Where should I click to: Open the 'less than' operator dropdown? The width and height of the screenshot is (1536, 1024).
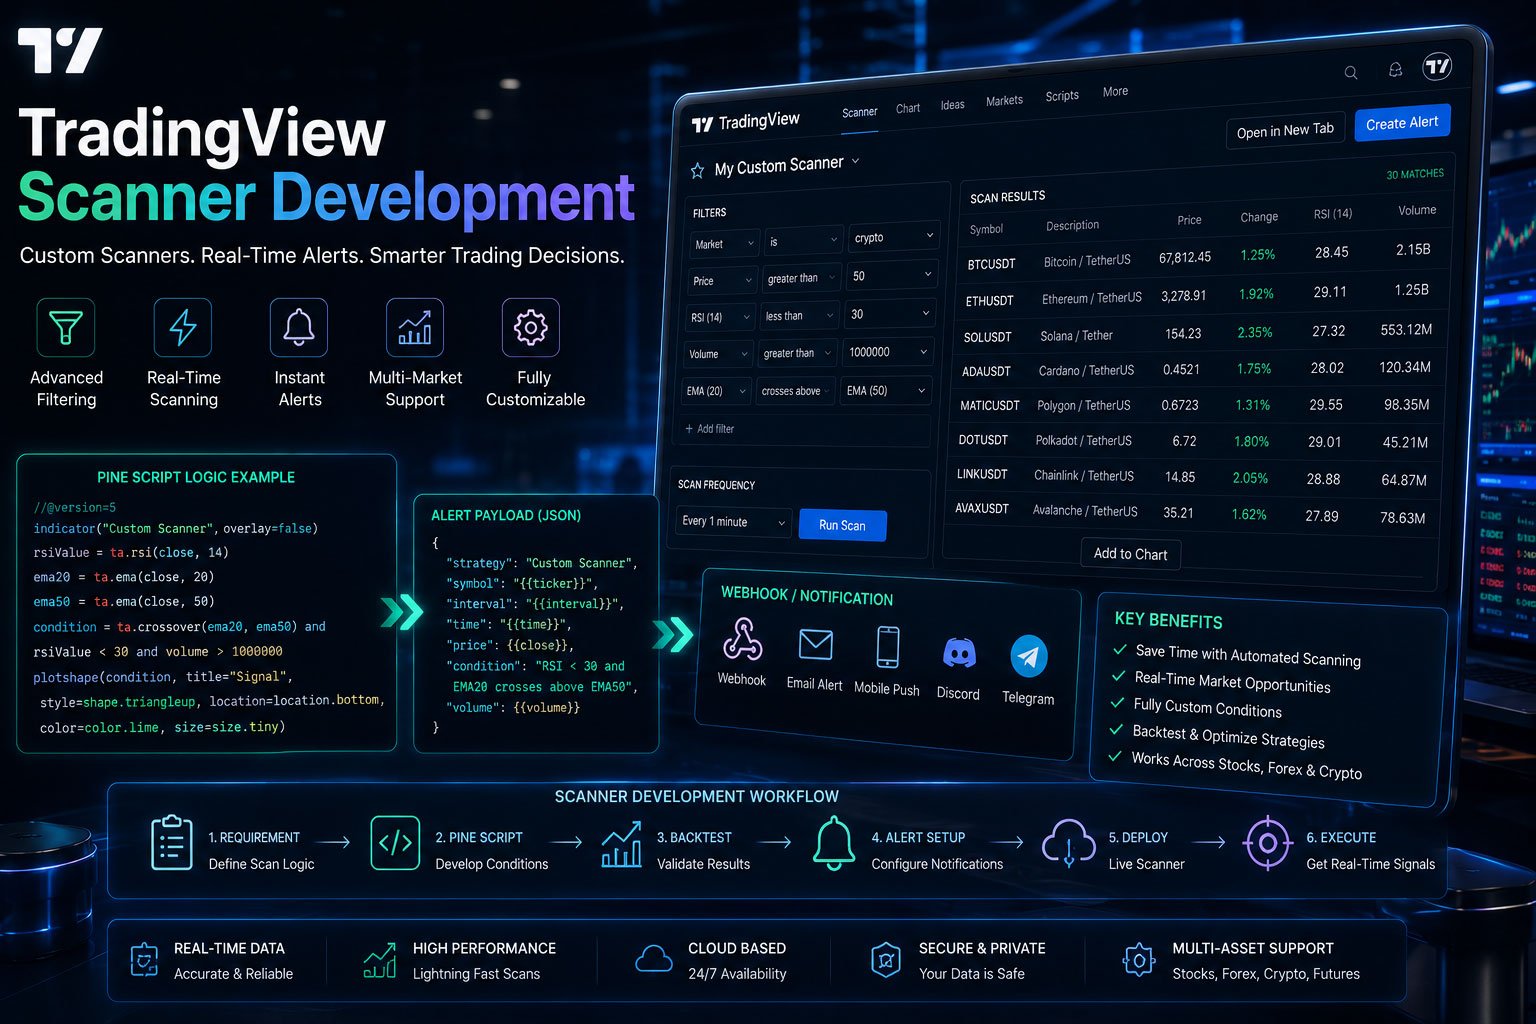pos(799,316)
